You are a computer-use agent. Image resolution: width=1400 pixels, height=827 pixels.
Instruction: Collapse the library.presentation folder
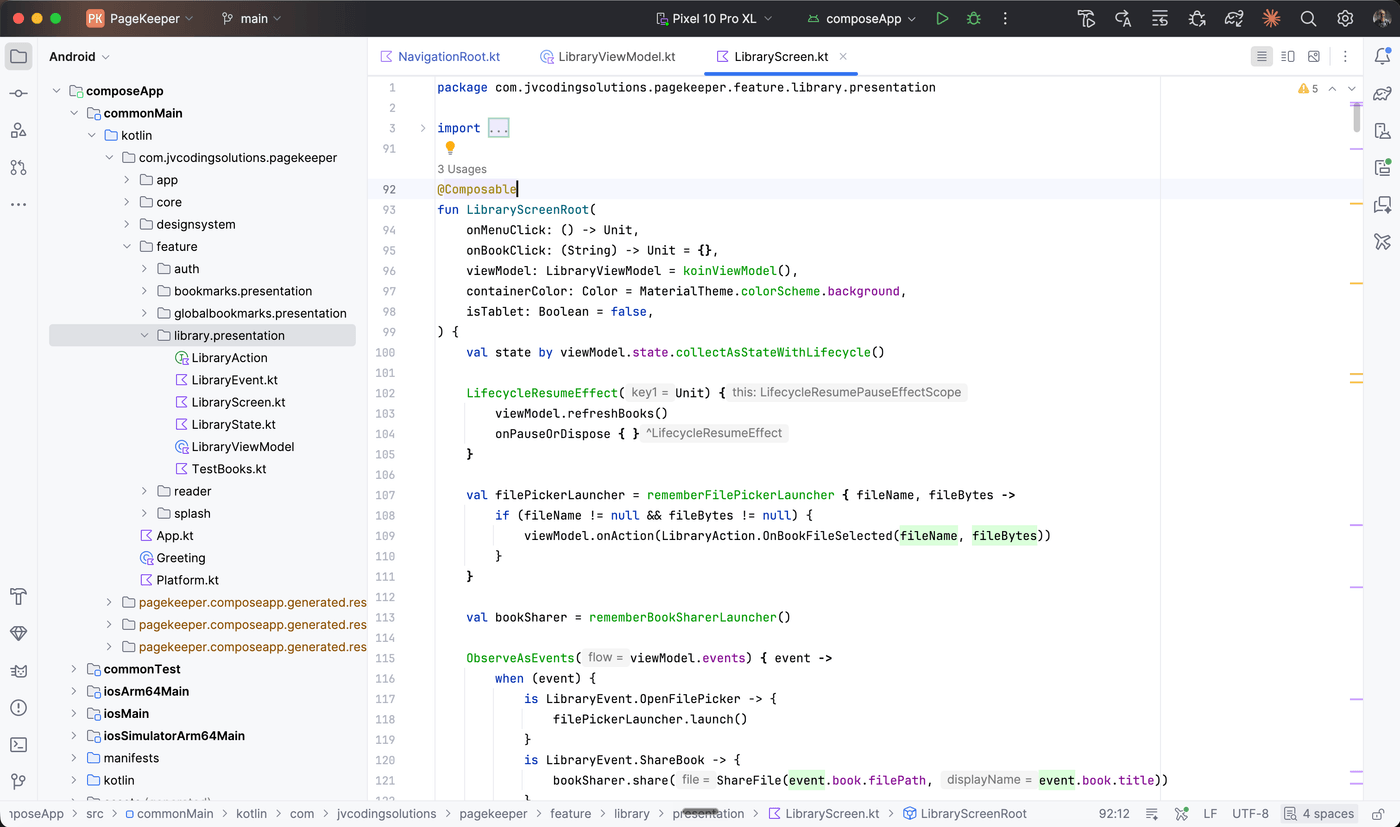click(x=146, y=336)
